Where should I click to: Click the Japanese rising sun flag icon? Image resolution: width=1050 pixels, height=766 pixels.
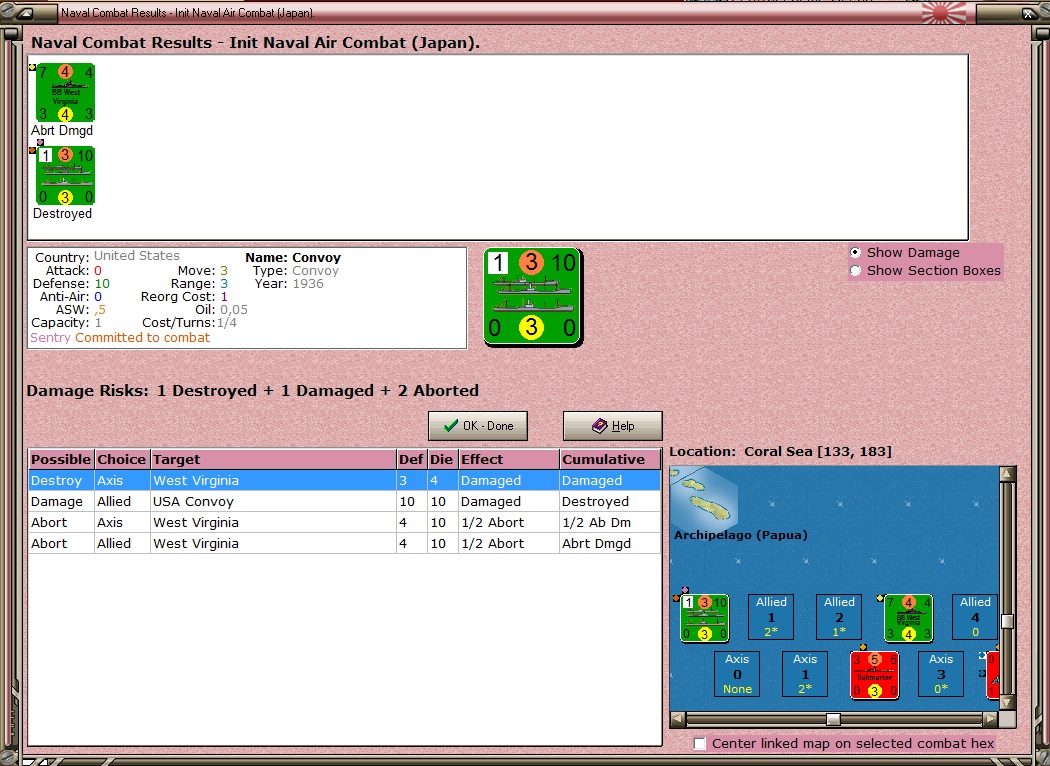click(x=944, y=13)
